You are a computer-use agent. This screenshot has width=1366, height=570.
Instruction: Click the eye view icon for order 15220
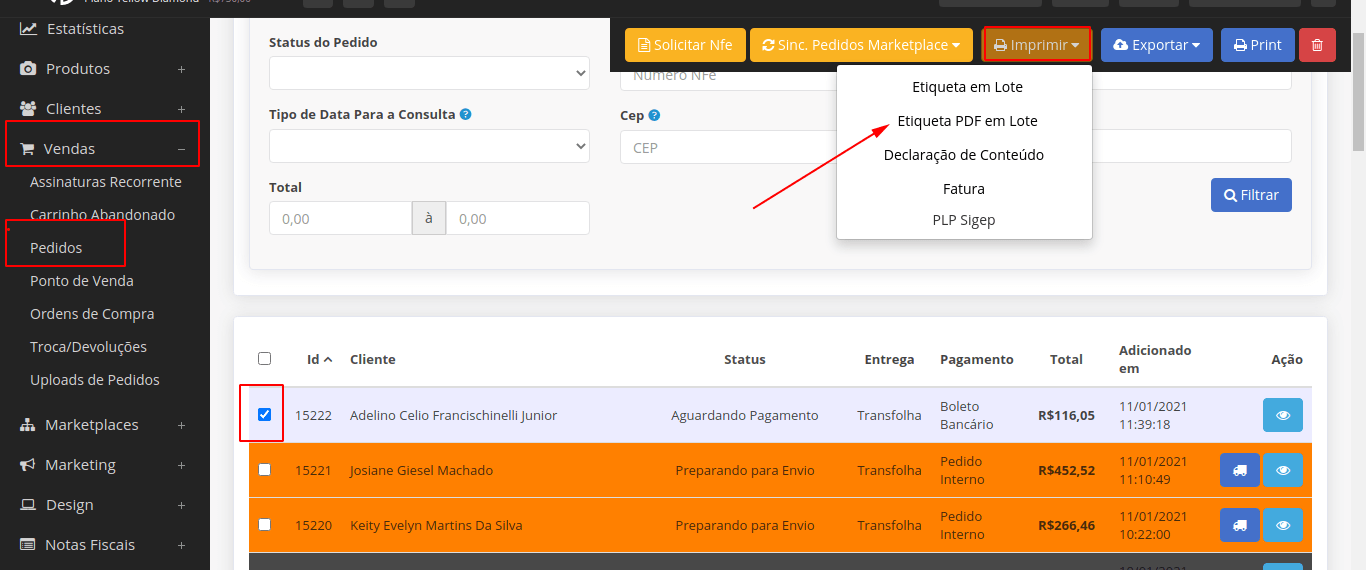tap(1282, 525)
